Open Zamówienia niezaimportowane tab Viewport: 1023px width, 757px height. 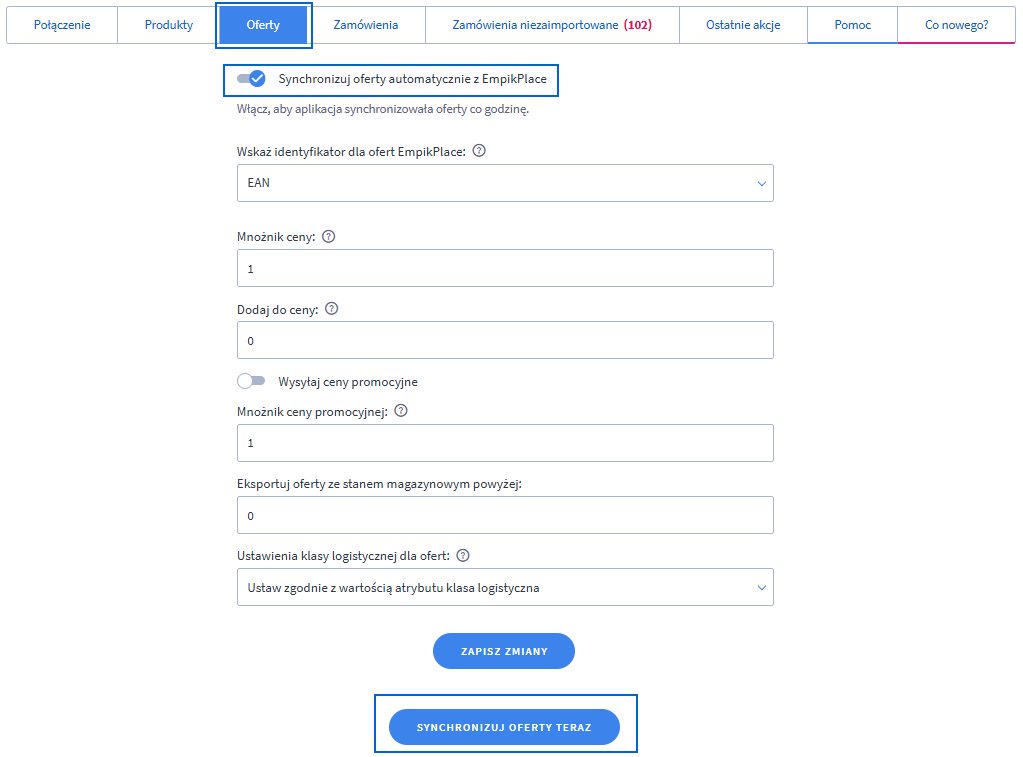551,25
